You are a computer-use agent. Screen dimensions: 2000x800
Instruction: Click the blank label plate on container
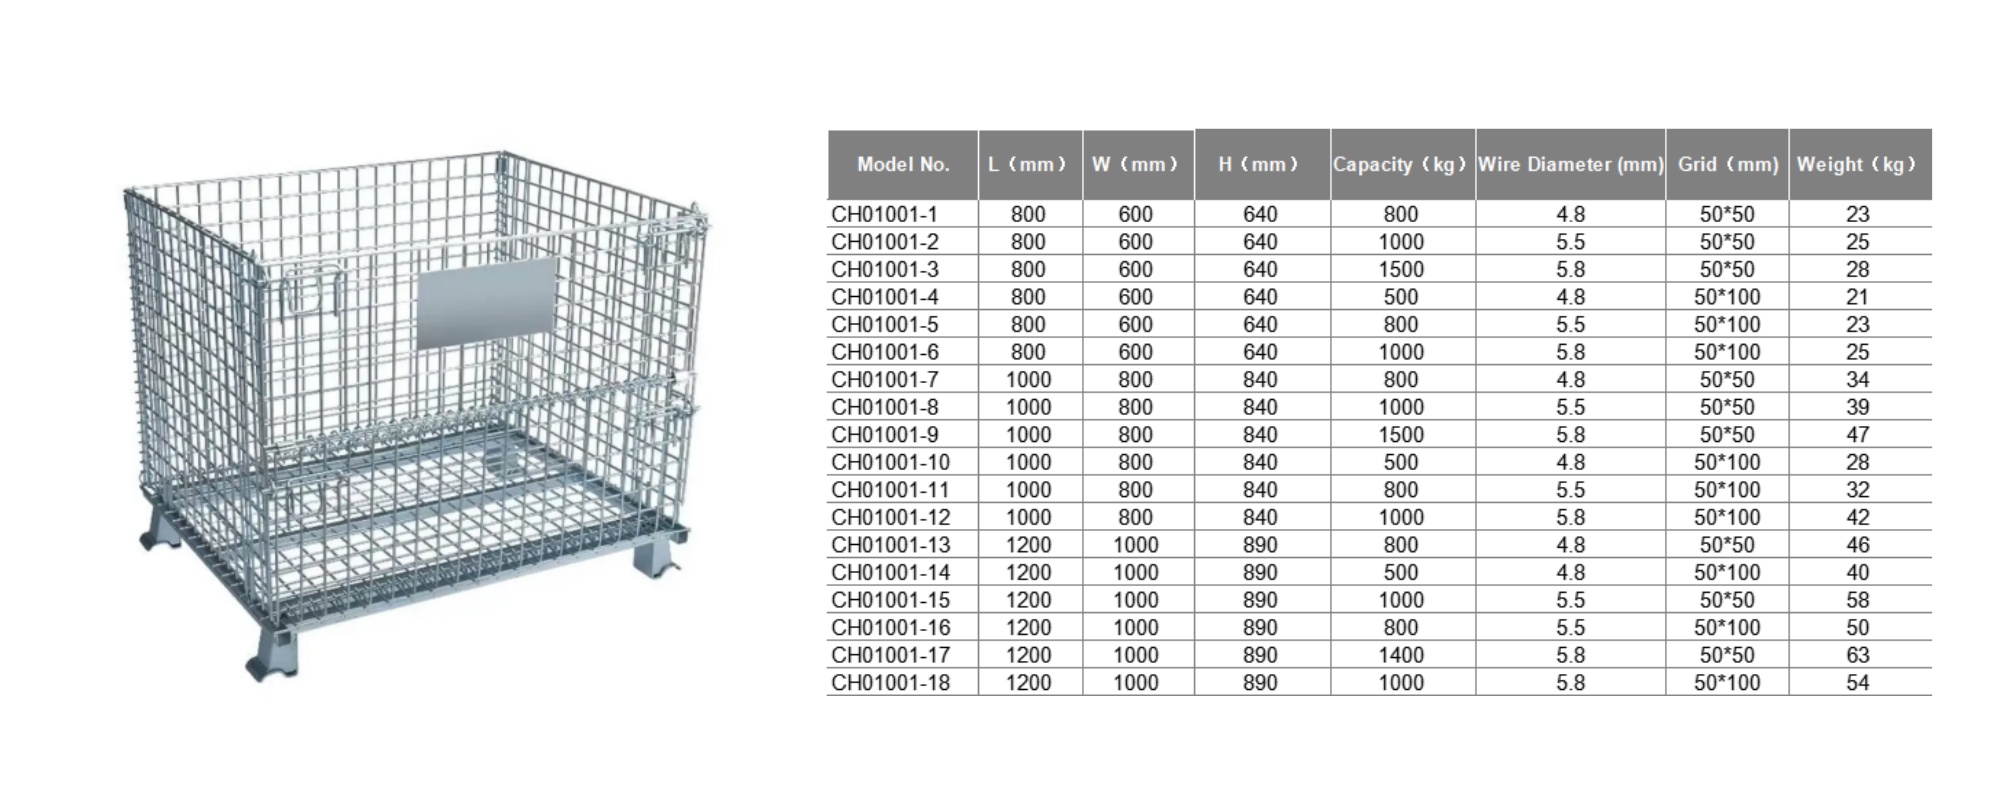tap(486, 302)
